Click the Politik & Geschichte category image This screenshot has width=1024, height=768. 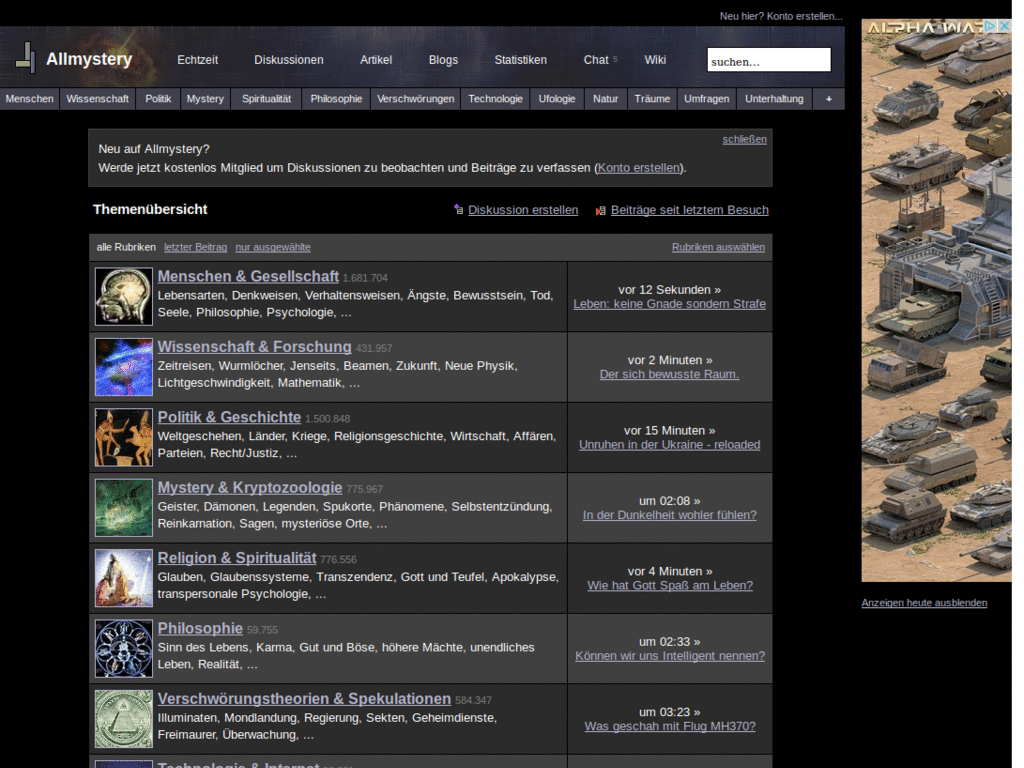pos(124,437)
